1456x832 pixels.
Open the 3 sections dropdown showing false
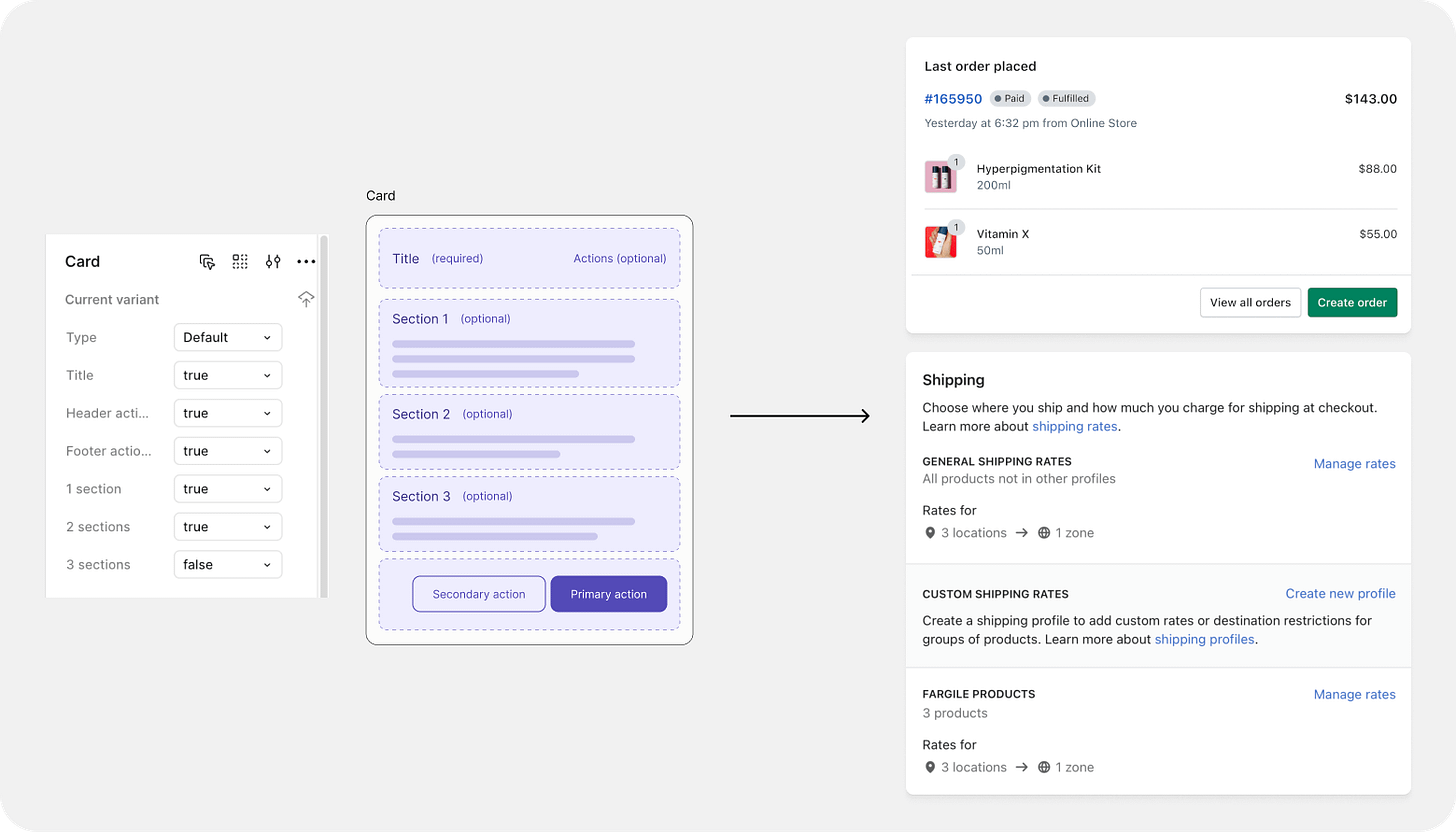(228, 565)
